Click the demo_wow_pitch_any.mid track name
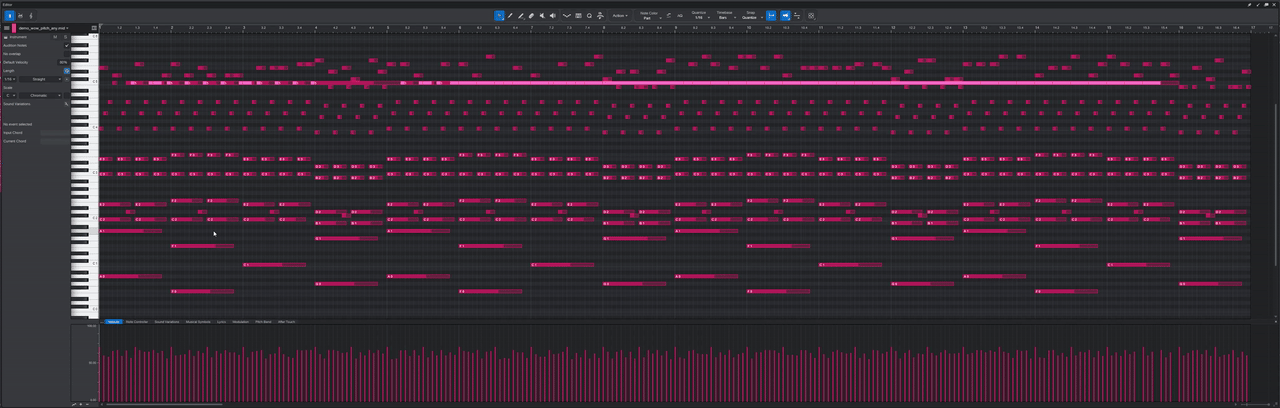This screenshot has width=1280, height=408. point(42,28)
